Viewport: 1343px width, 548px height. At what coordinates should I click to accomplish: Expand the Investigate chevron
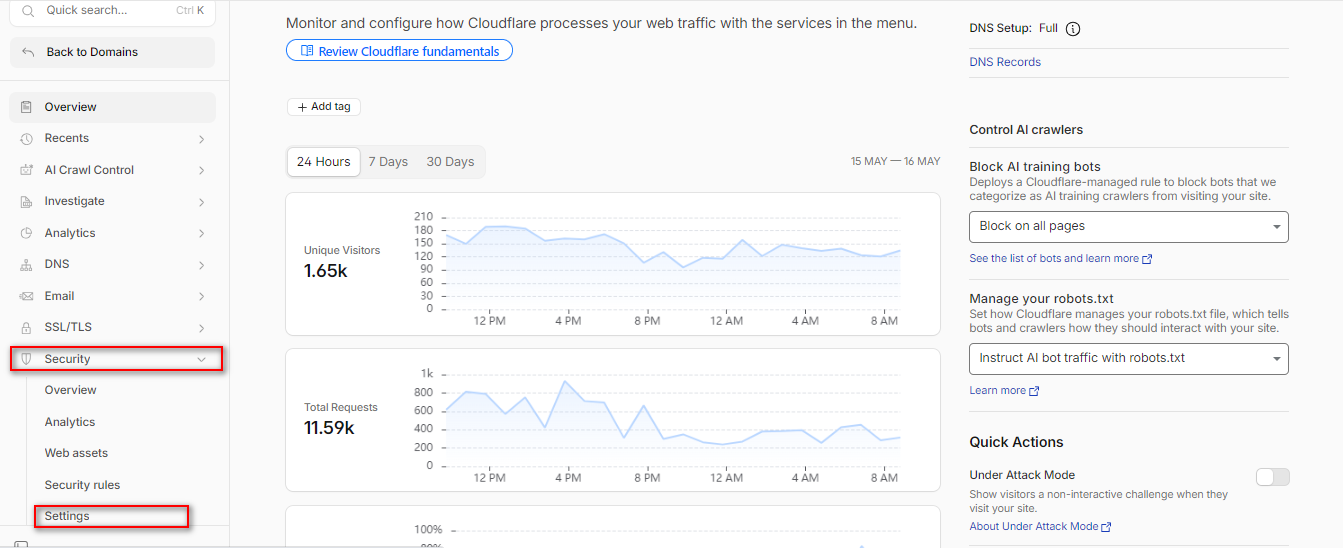202,202
